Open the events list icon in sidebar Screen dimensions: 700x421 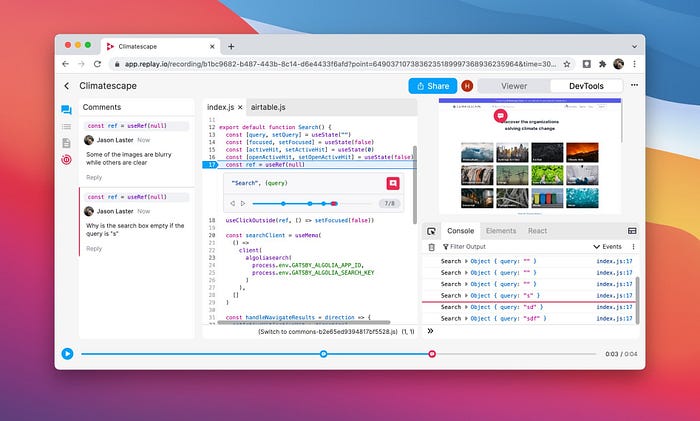click(66, 126)
